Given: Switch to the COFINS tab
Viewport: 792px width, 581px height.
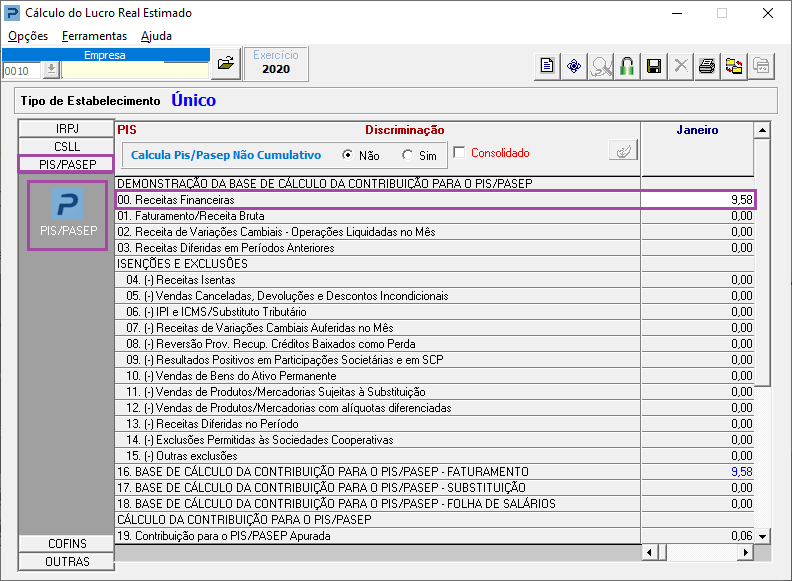Looking at the screenshot, I should point(67,544).
